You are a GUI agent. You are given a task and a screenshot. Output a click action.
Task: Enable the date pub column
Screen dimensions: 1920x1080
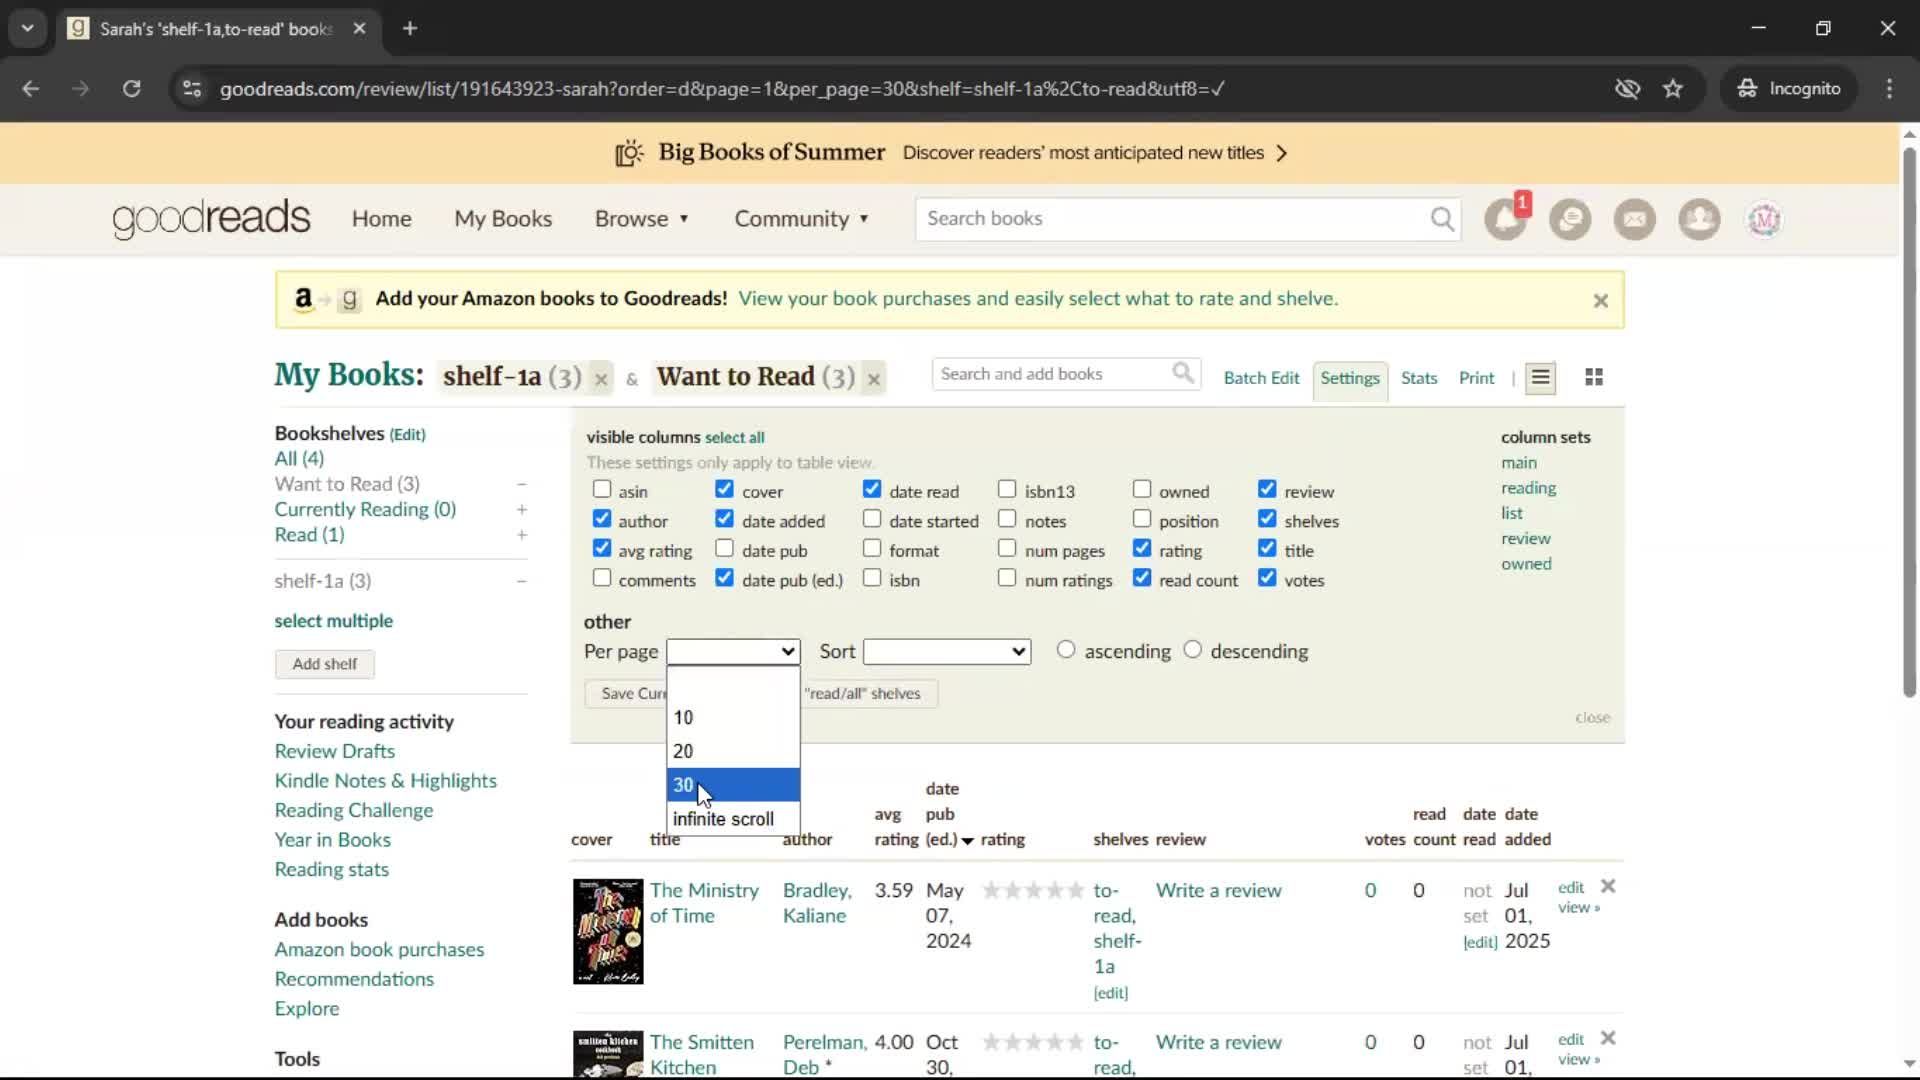pos(725,548)
